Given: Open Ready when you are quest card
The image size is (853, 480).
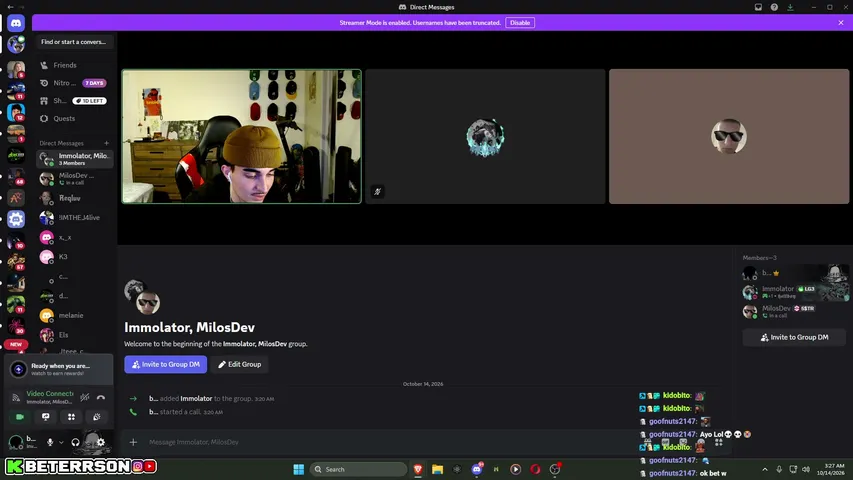Looking at the screenshot, I should tap(59, 369).
